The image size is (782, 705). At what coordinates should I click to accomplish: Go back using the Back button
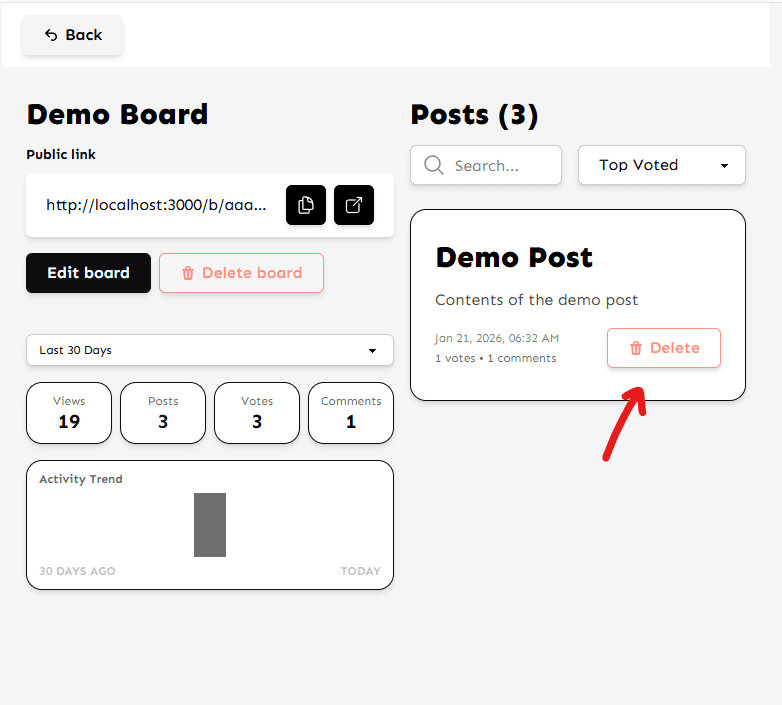coord(73,35)
